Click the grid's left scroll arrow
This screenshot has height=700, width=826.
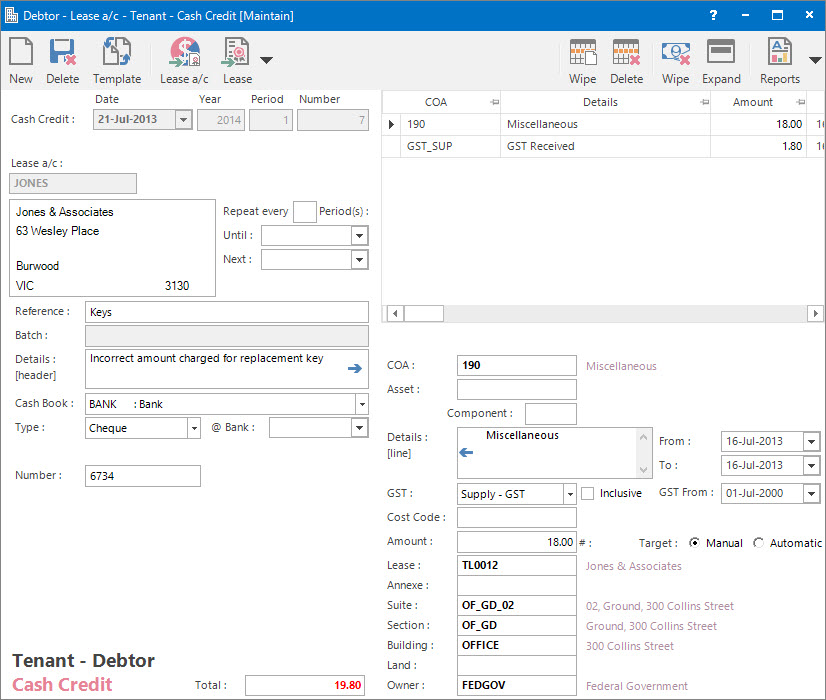pos(395,313)
